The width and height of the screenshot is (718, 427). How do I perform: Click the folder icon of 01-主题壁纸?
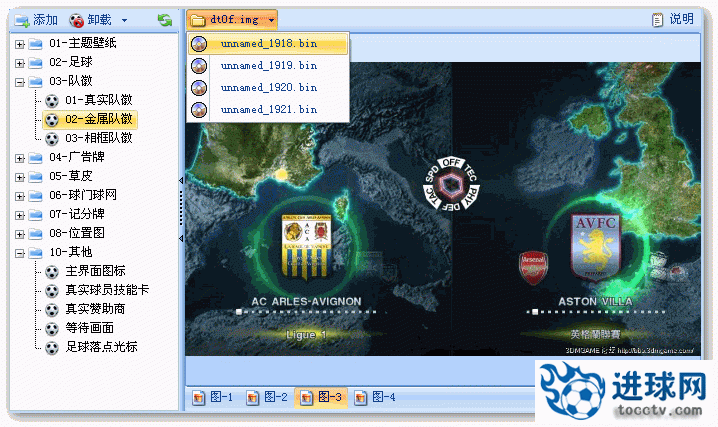coord(36,44)
